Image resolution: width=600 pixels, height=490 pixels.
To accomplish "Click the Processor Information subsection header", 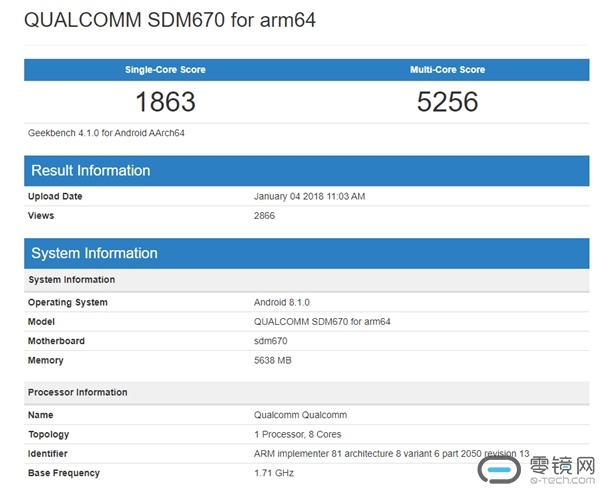I will click(x=78, y=392).
